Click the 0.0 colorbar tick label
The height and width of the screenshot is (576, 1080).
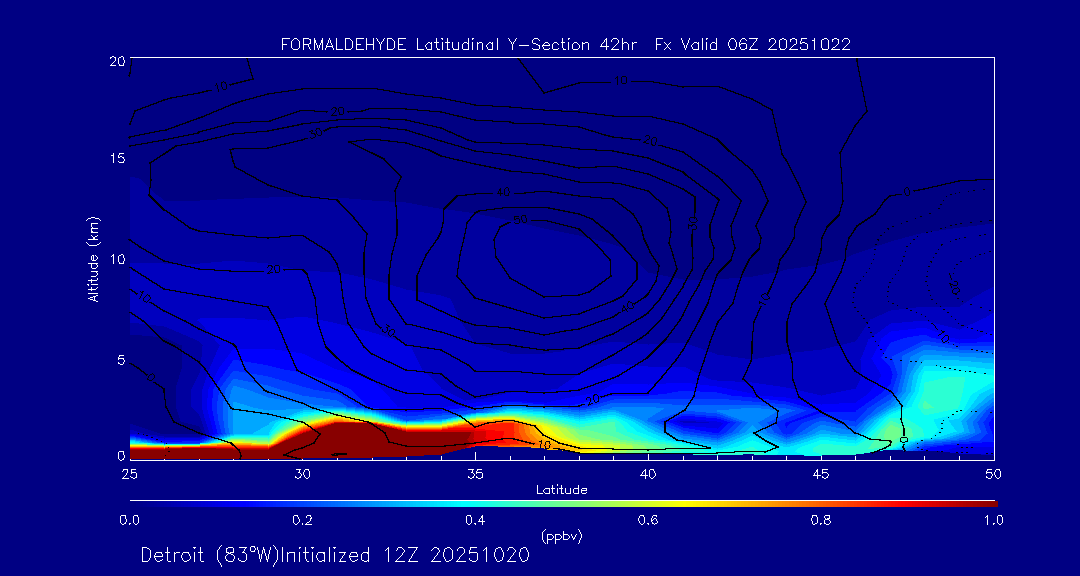coord(130,520)
